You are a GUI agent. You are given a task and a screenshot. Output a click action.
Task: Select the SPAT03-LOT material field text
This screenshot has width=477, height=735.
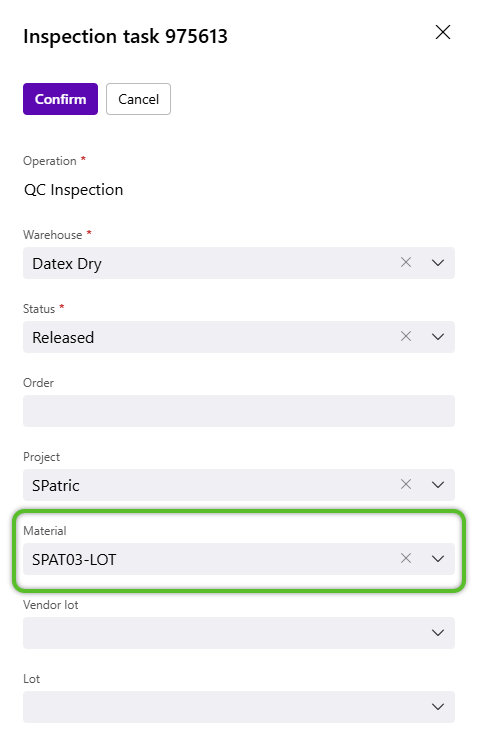[x=74, y=560]
